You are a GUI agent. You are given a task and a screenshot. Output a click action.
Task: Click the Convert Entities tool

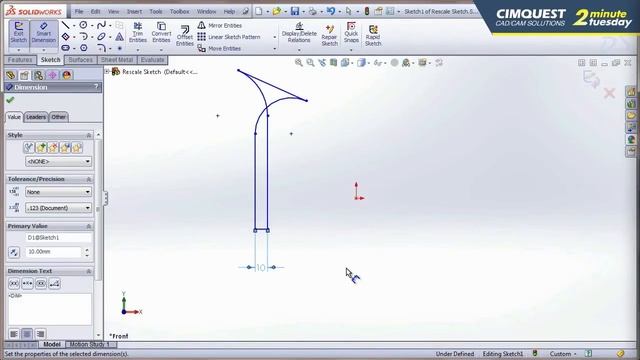pyautogui.click(x=161, y=33)
